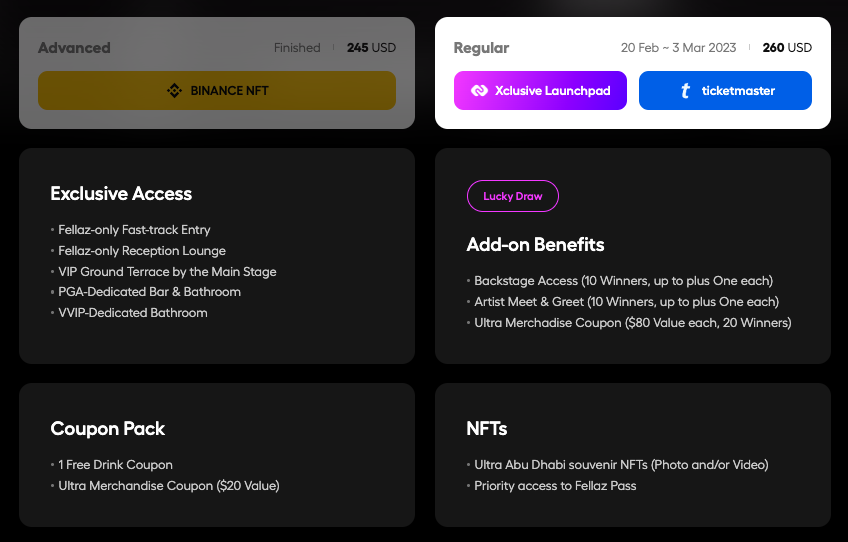Click the Artist Meet & Greet item
Viewport: 848px width, 542px height.
(626, 302)
